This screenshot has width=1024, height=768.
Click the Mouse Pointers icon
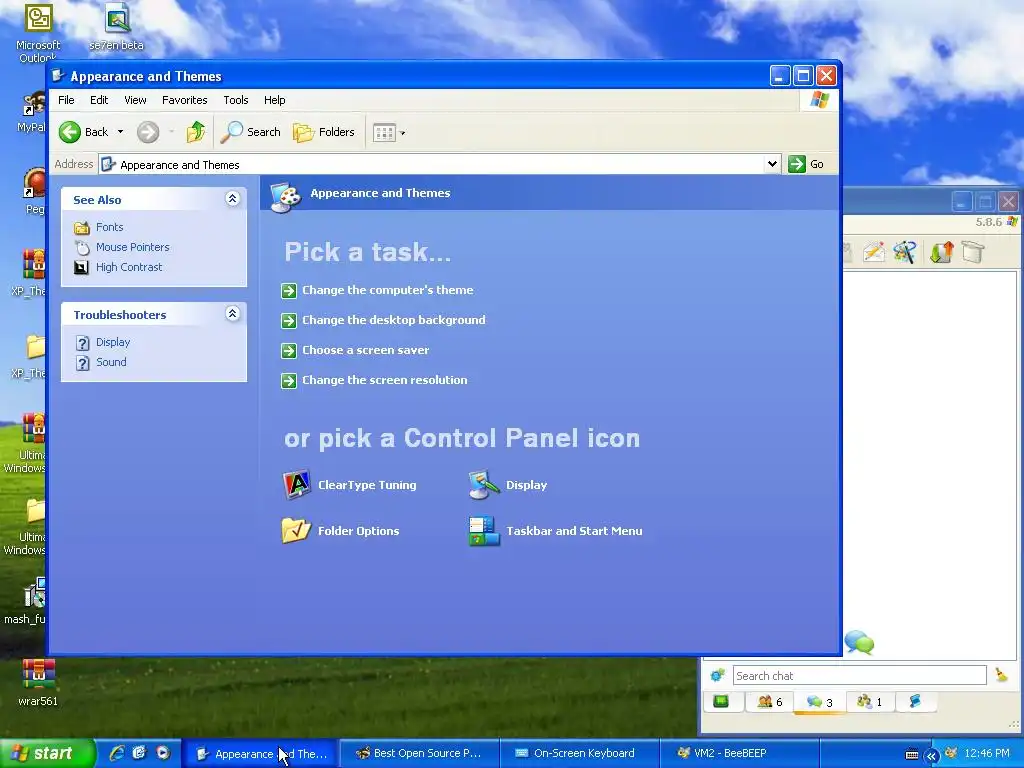point(82,248)
